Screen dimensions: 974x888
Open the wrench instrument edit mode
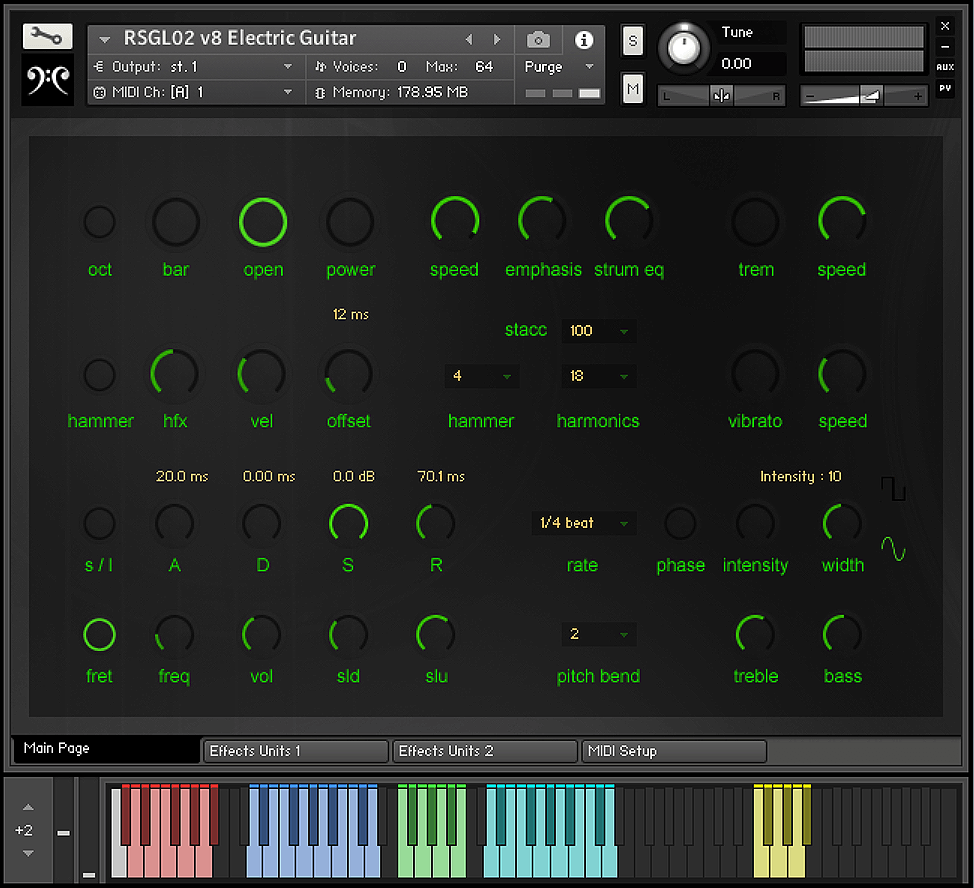point(47,37)
